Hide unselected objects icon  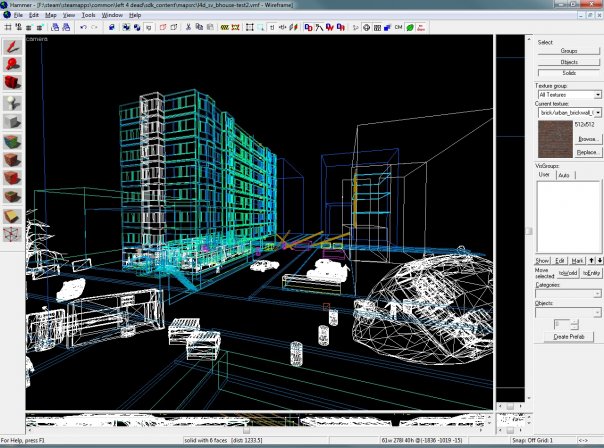tap(174, 27)
